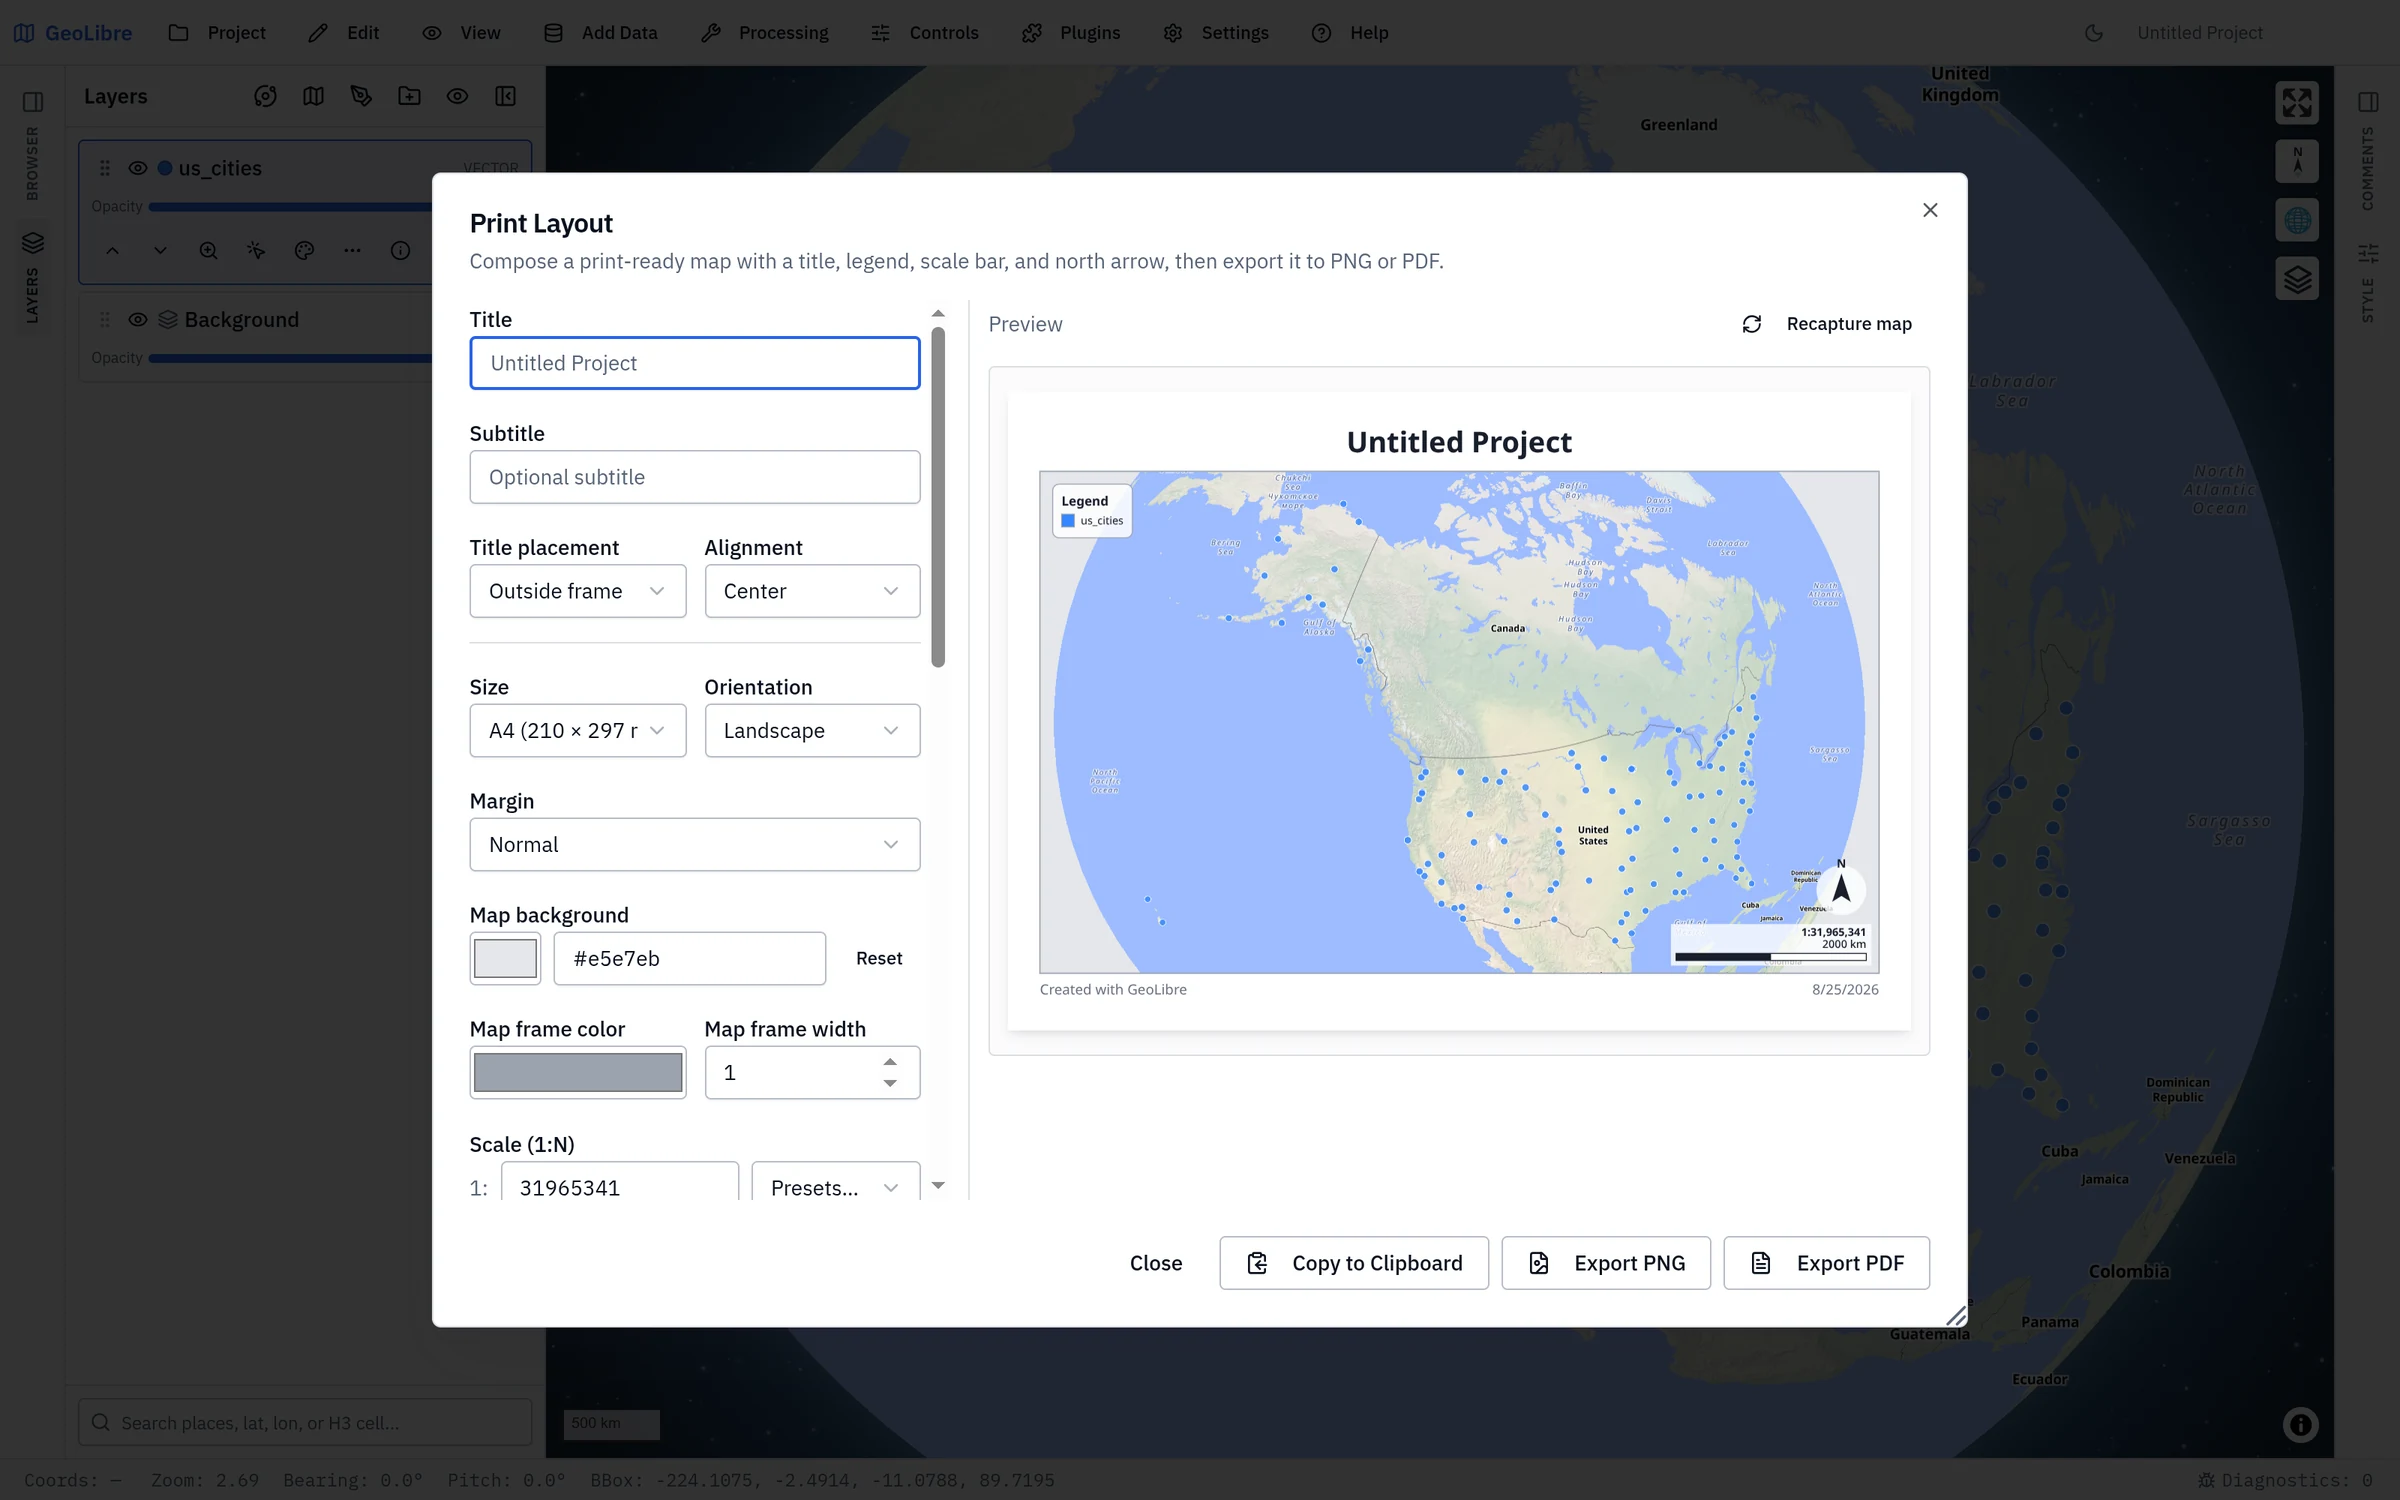Open Map frame color swatch
The width and height of the screenshot is (2400, 1500).
click(x=577, y=1072)
